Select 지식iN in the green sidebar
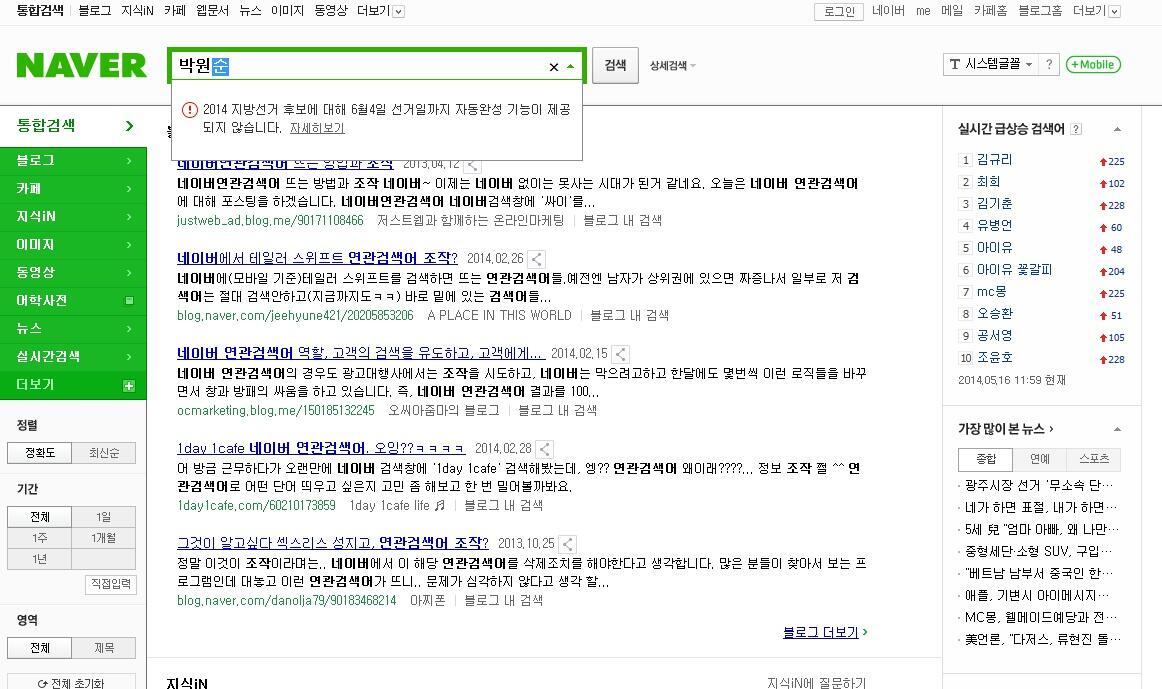Image resolution: width=1162 pixels, height=689 pixels. [x=73, y=216]
